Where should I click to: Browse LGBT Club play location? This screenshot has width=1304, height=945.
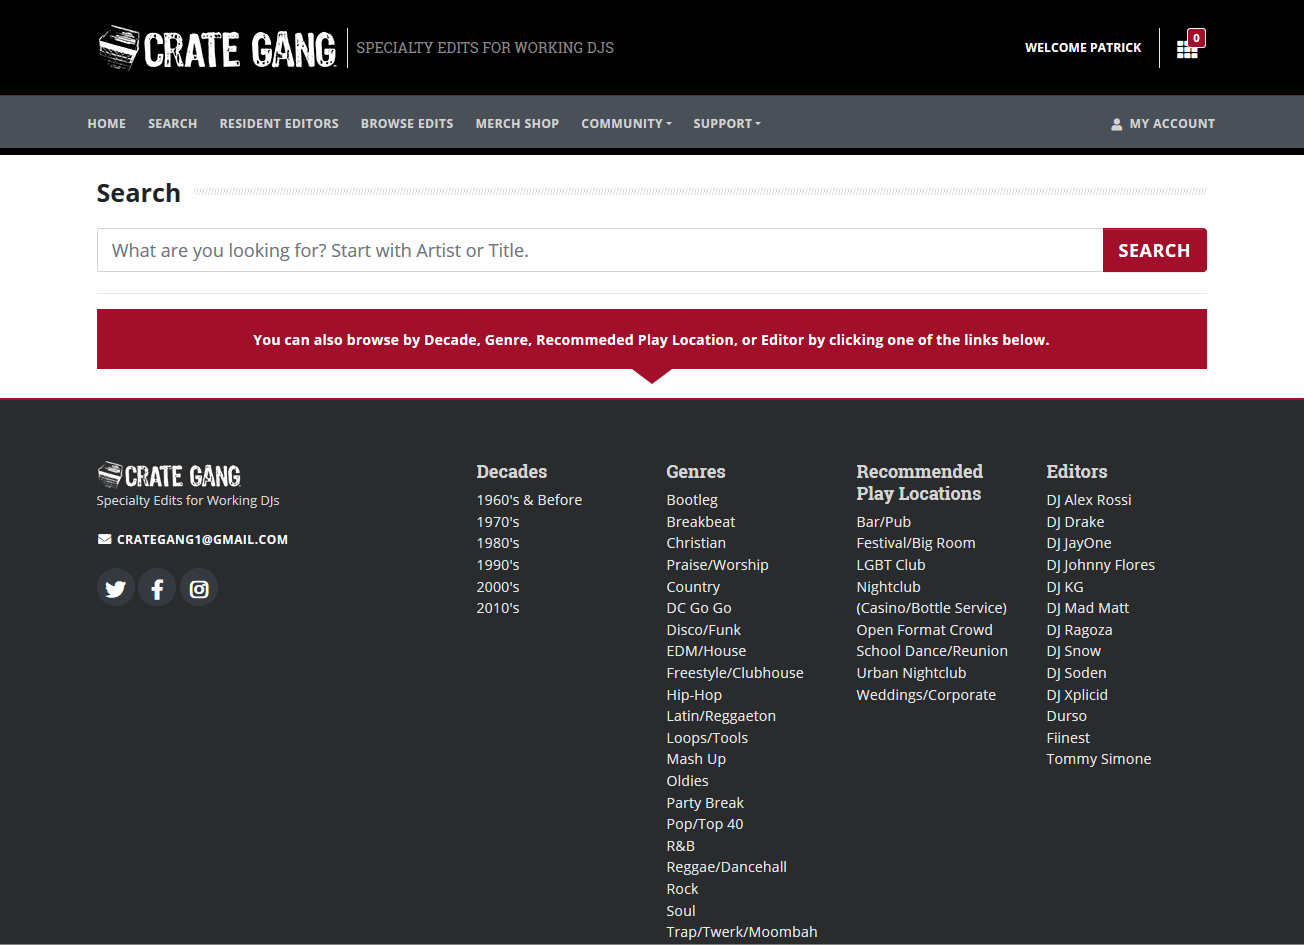coord(891,565)
